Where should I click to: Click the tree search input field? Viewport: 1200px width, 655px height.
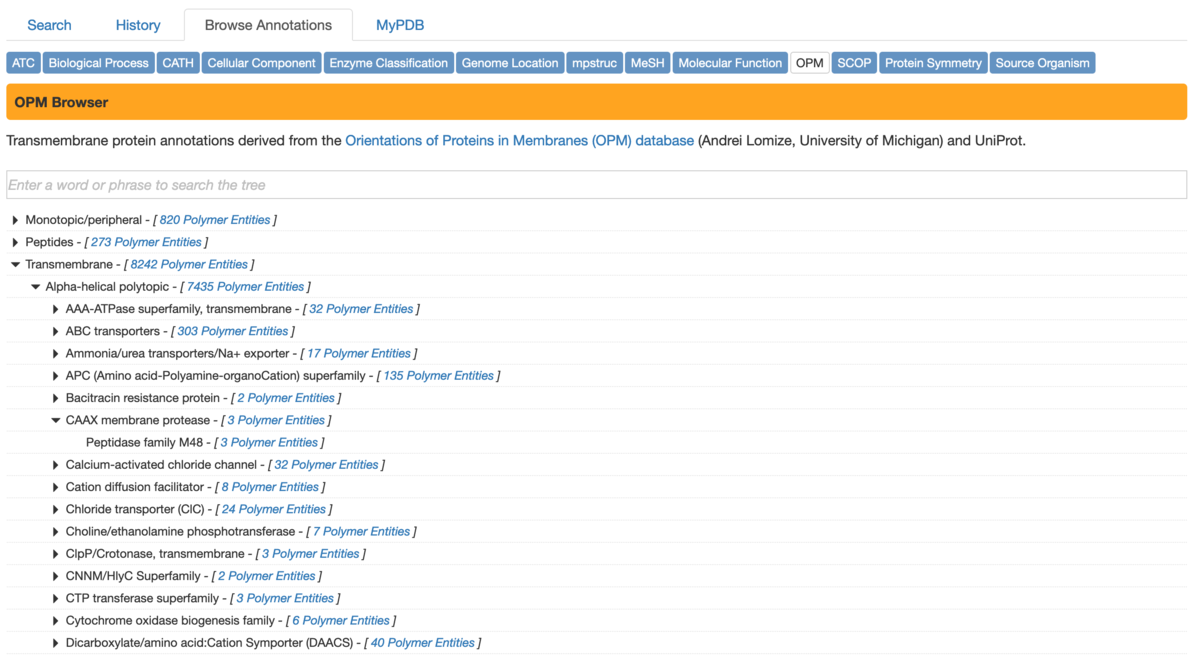[x=597, y=184]
